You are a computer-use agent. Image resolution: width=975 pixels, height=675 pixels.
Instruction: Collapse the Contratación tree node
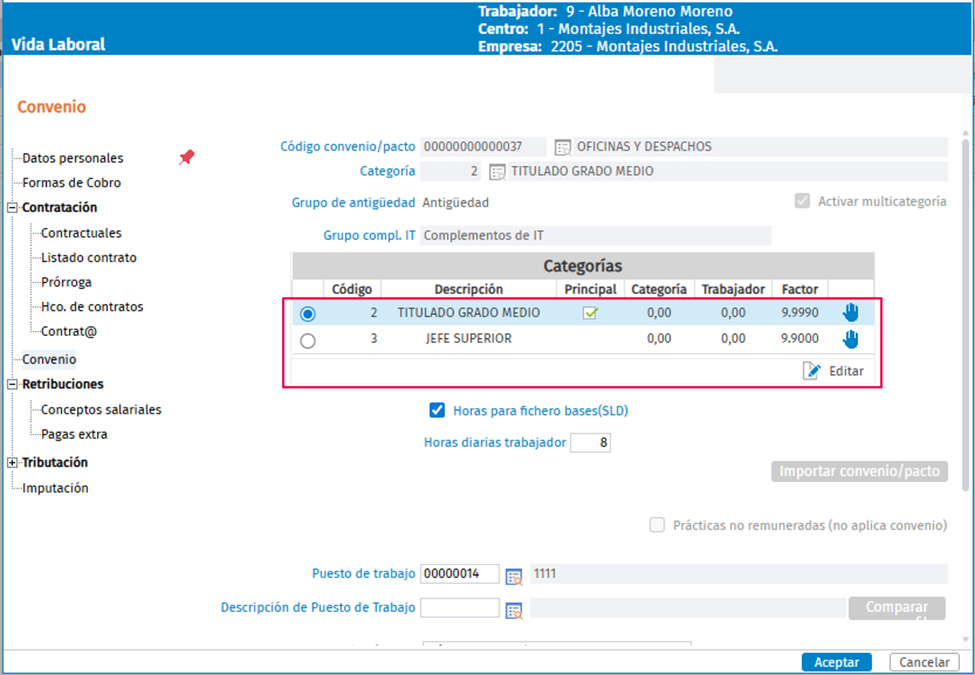coord(12,208)
